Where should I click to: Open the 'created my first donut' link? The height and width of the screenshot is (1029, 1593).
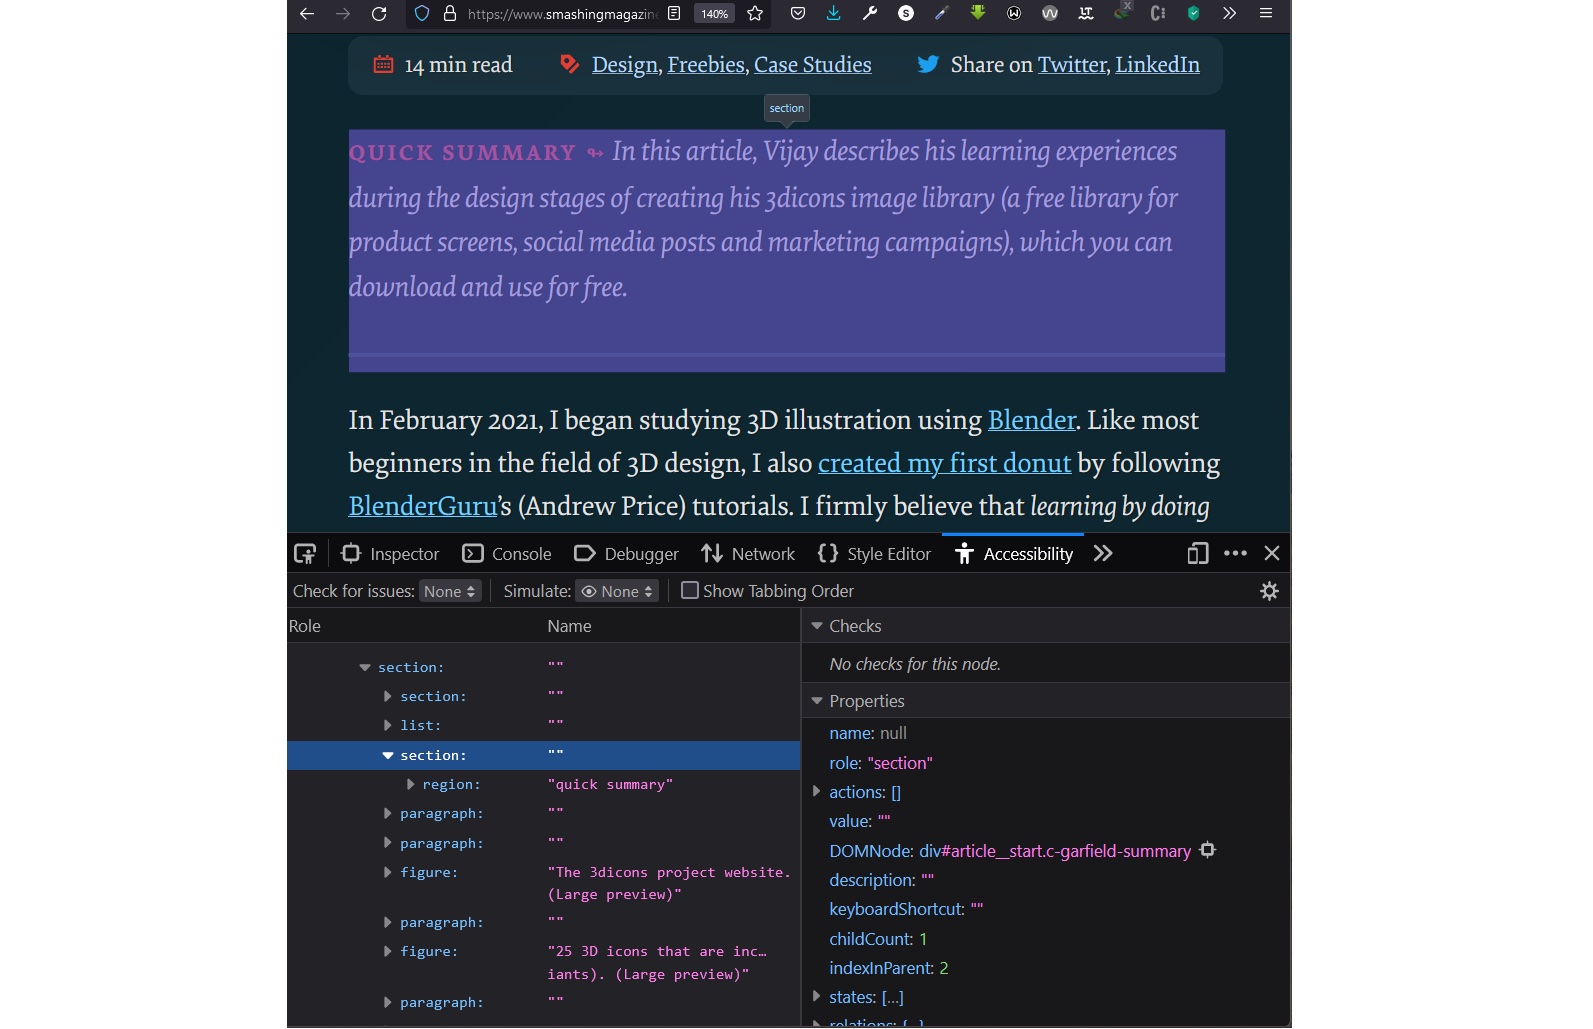pyautogui.click(x=945, y=463)
